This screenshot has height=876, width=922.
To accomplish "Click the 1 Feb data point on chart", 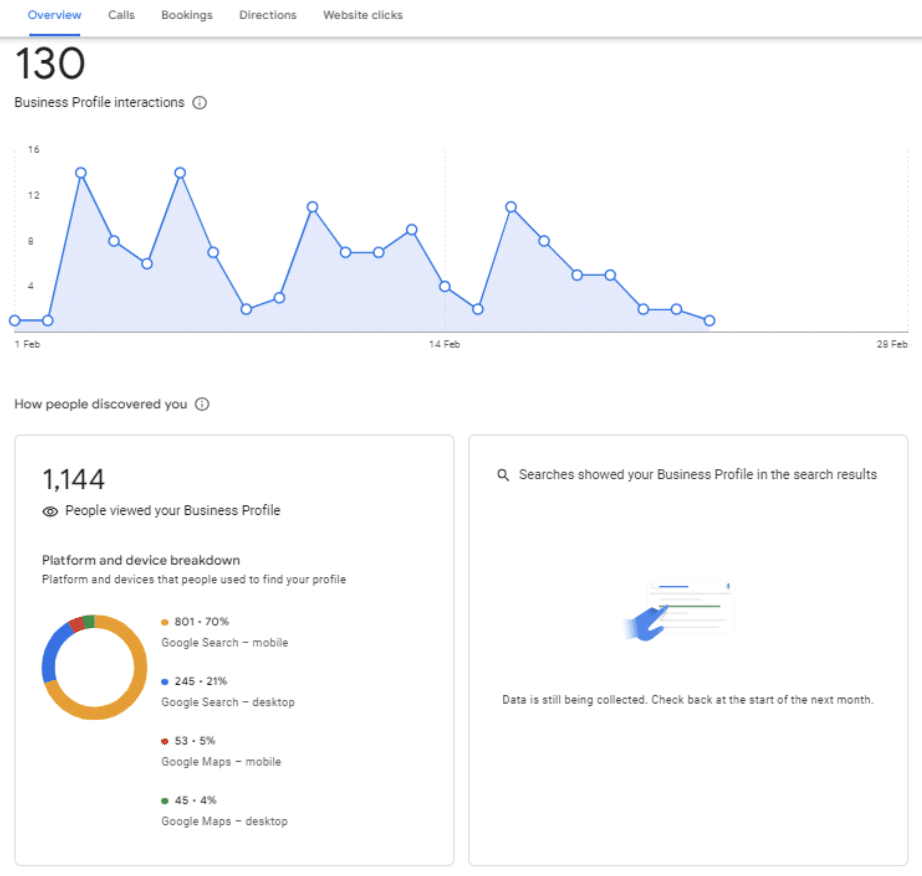I will (x=15, y=320).
